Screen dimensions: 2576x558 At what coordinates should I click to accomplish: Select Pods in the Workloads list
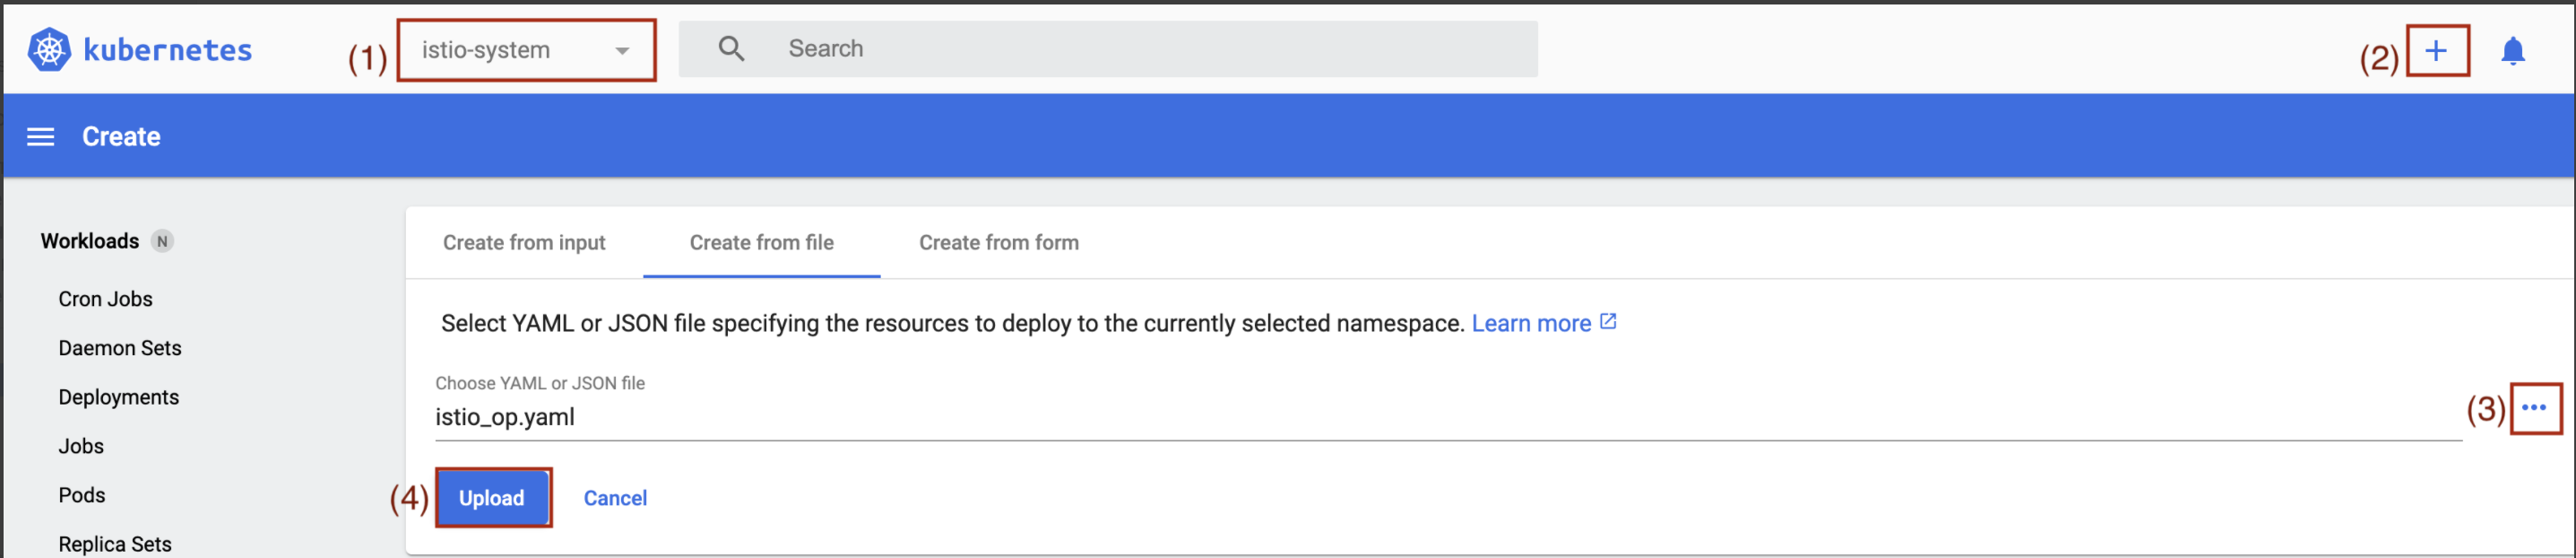[x=81, y=495]
